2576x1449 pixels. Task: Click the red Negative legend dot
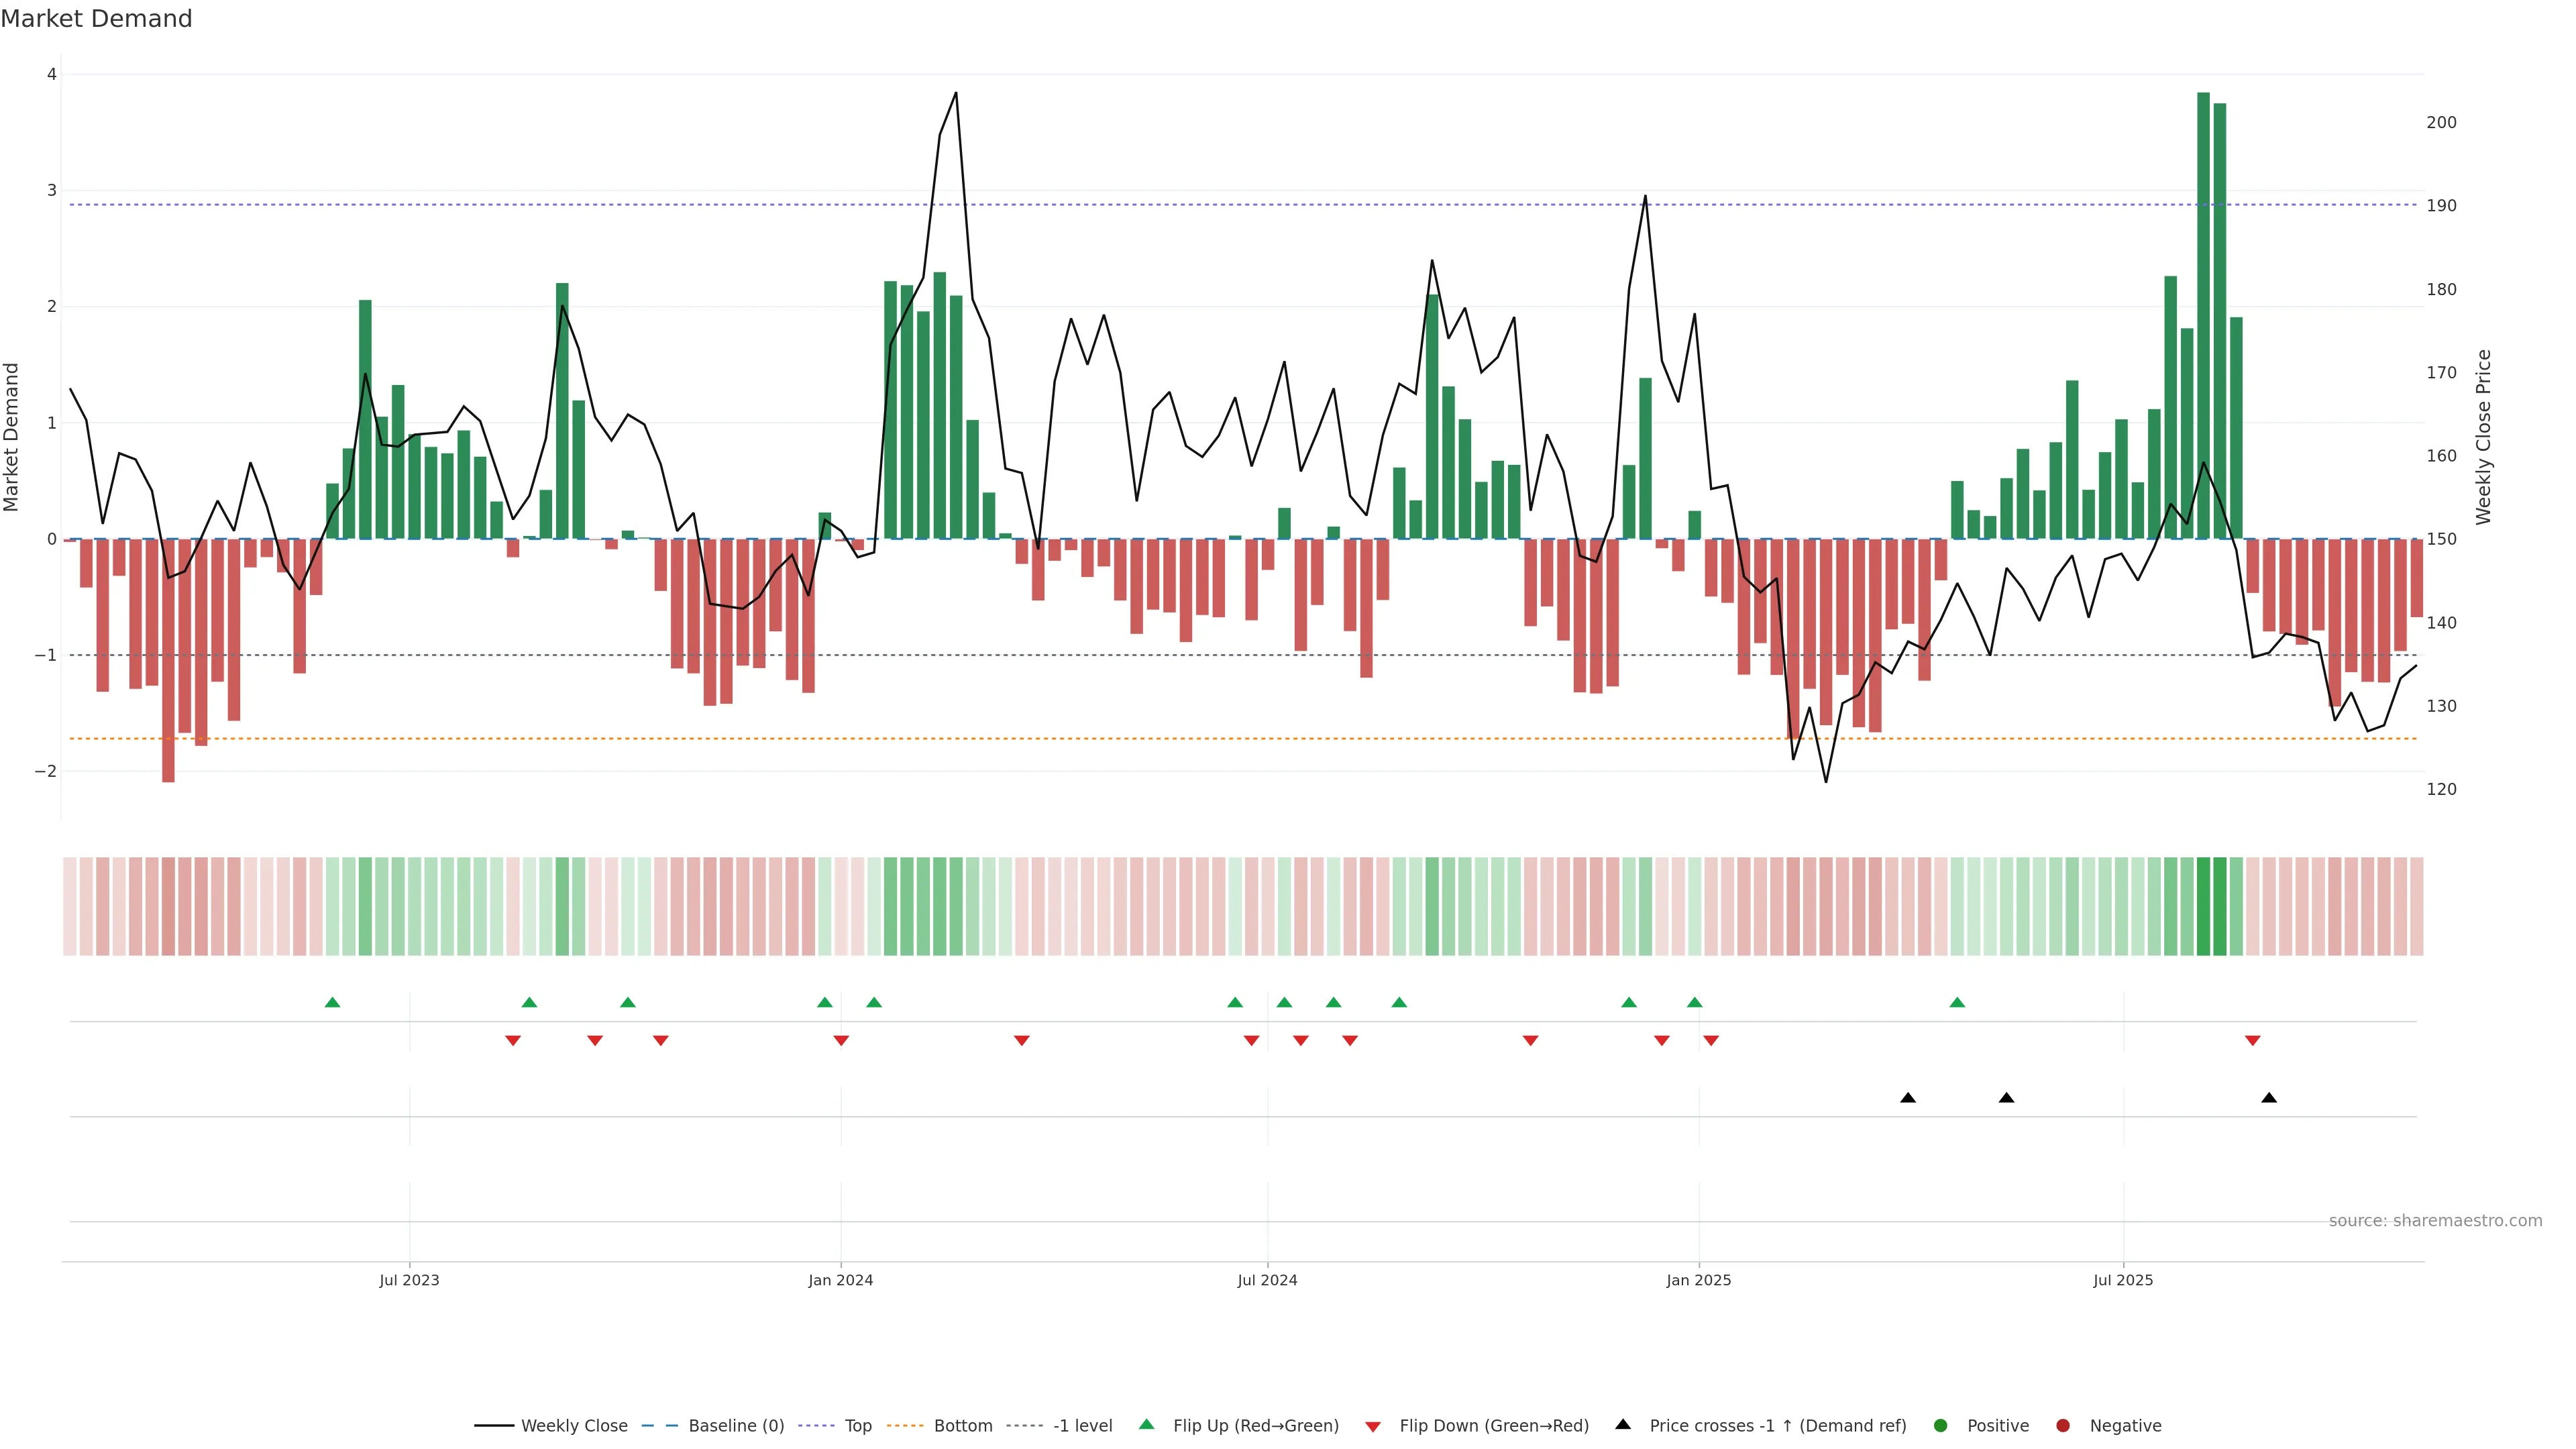(2063, 1426)
